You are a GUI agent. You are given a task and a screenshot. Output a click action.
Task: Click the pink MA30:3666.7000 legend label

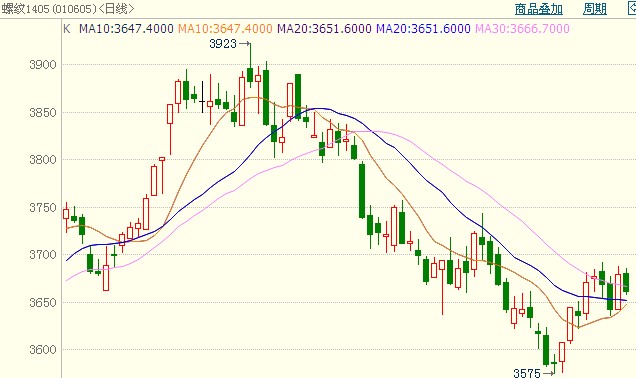click(x=522, y=28)
